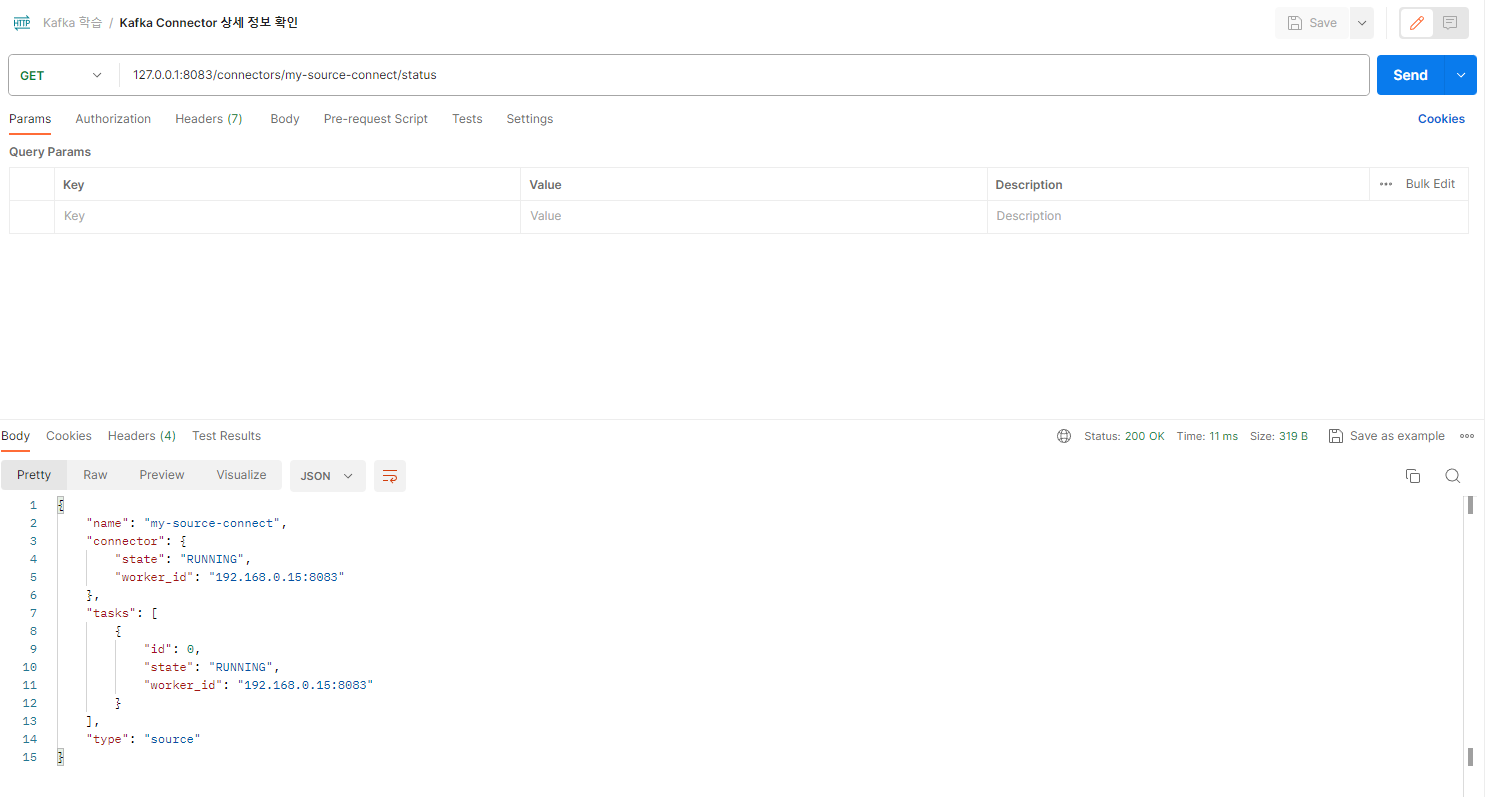Click the "tasks" key on line 7
Image resolution: width=1487 pixels, height=797 pixels.
tap(112, 613)
